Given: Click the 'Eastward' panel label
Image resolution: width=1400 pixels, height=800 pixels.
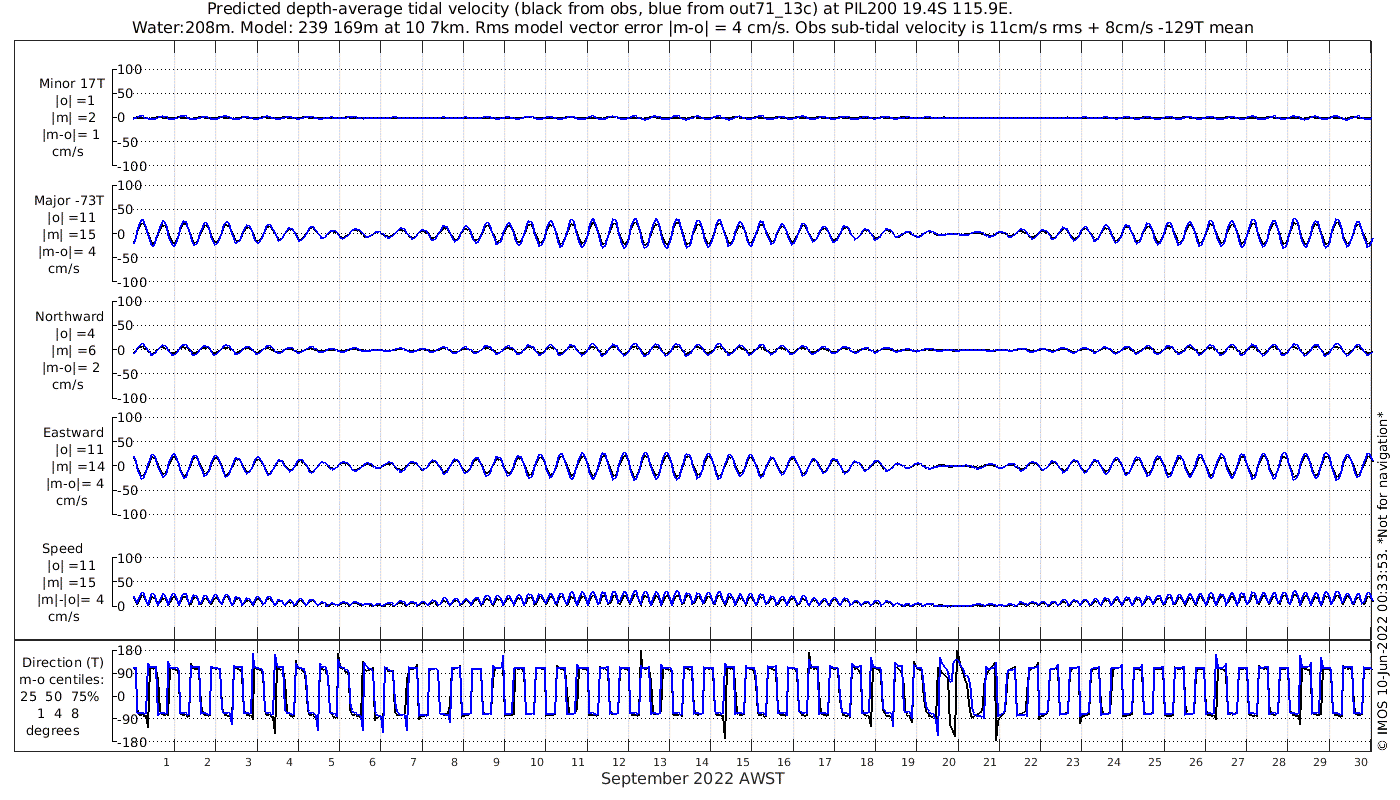Looking at the screenshot, I should (x=73, y=432).
